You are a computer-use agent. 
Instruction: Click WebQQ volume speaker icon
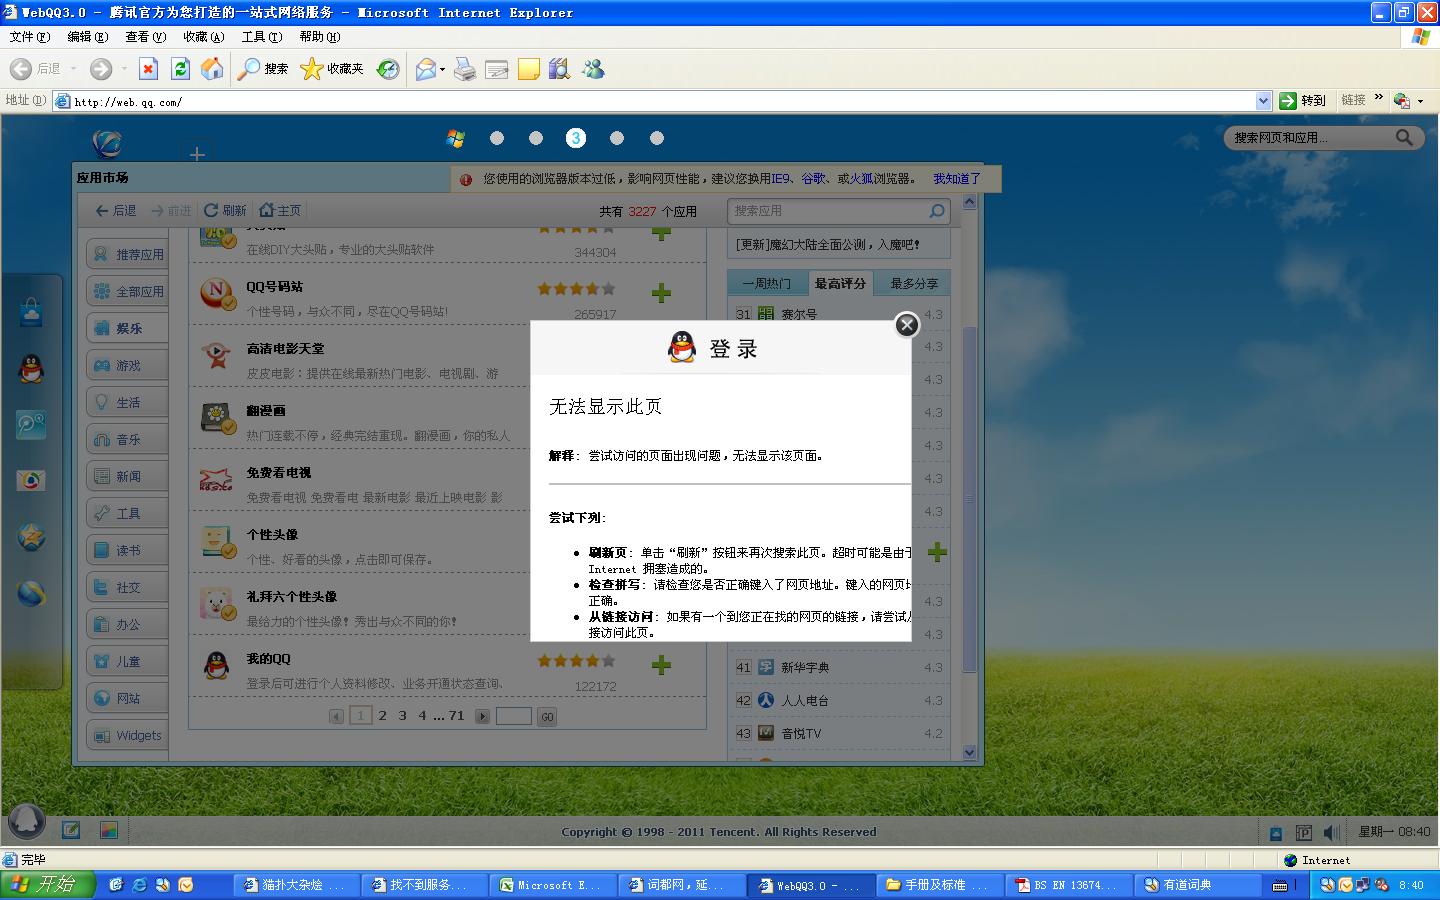tap(1331, 832)
